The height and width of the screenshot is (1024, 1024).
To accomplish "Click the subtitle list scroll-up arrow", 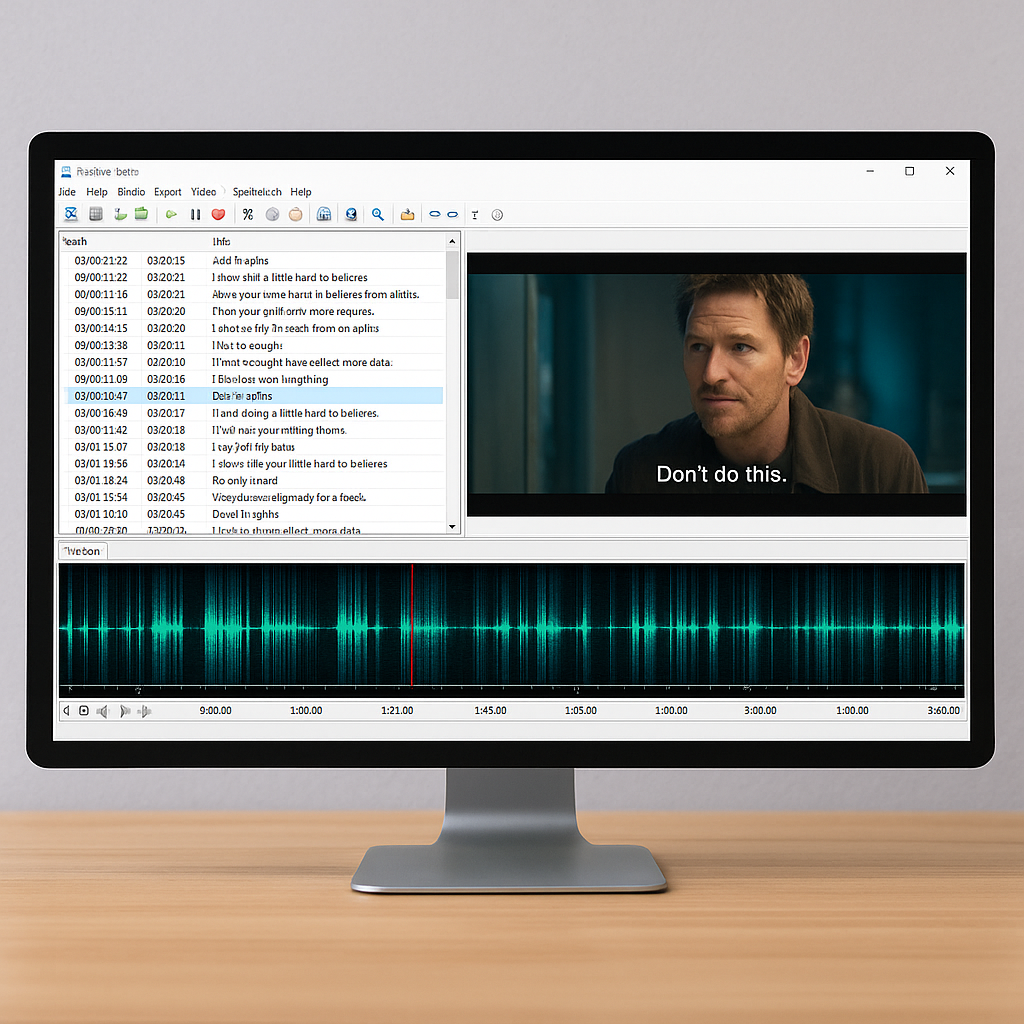I will [452, 242].
